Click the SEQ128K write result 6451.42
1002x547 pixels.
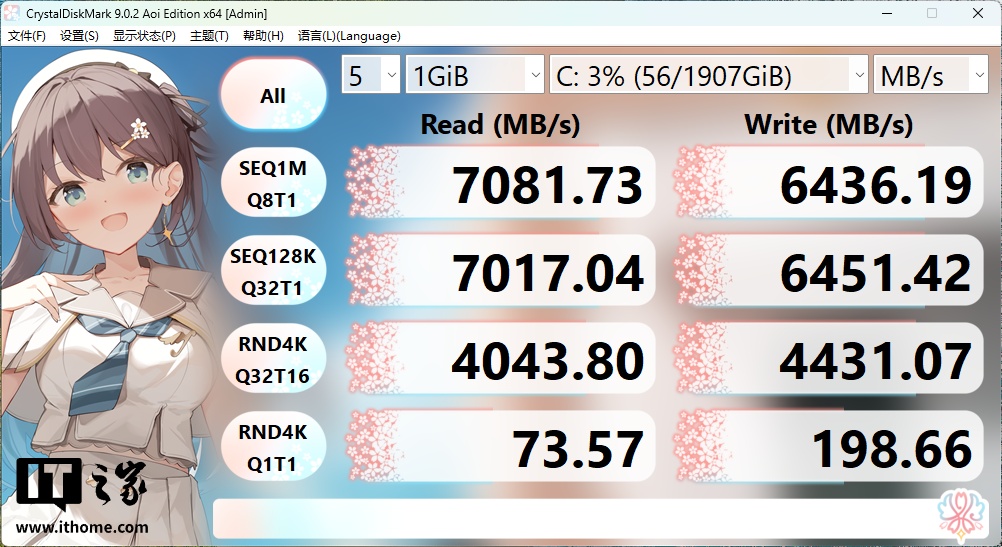coord(829,271)
